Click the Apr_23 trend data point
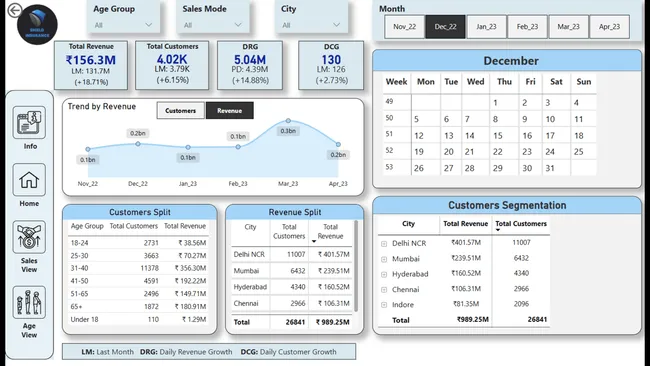The height and width of the screenshot is (366, 650). (338, 144)
